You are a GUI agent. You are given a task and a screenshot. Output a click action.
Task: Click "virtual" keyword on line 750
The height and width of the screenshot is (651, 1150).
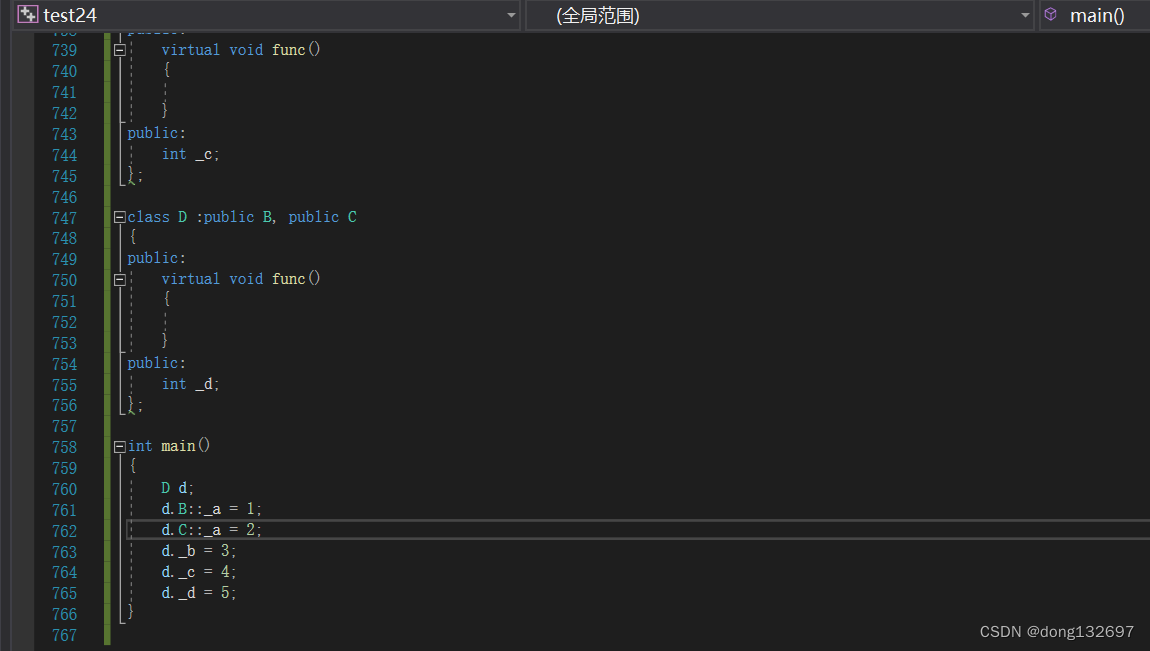(190, 279)
